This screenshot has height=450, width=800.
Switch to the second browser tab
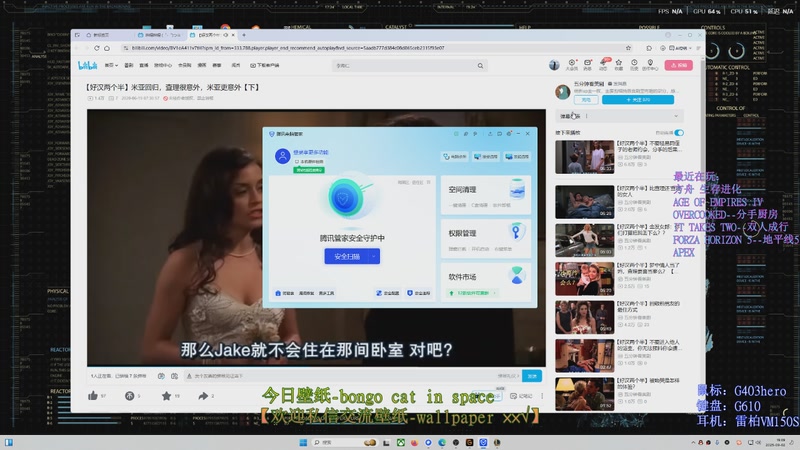pyautogui.click(x=160, y=35)
